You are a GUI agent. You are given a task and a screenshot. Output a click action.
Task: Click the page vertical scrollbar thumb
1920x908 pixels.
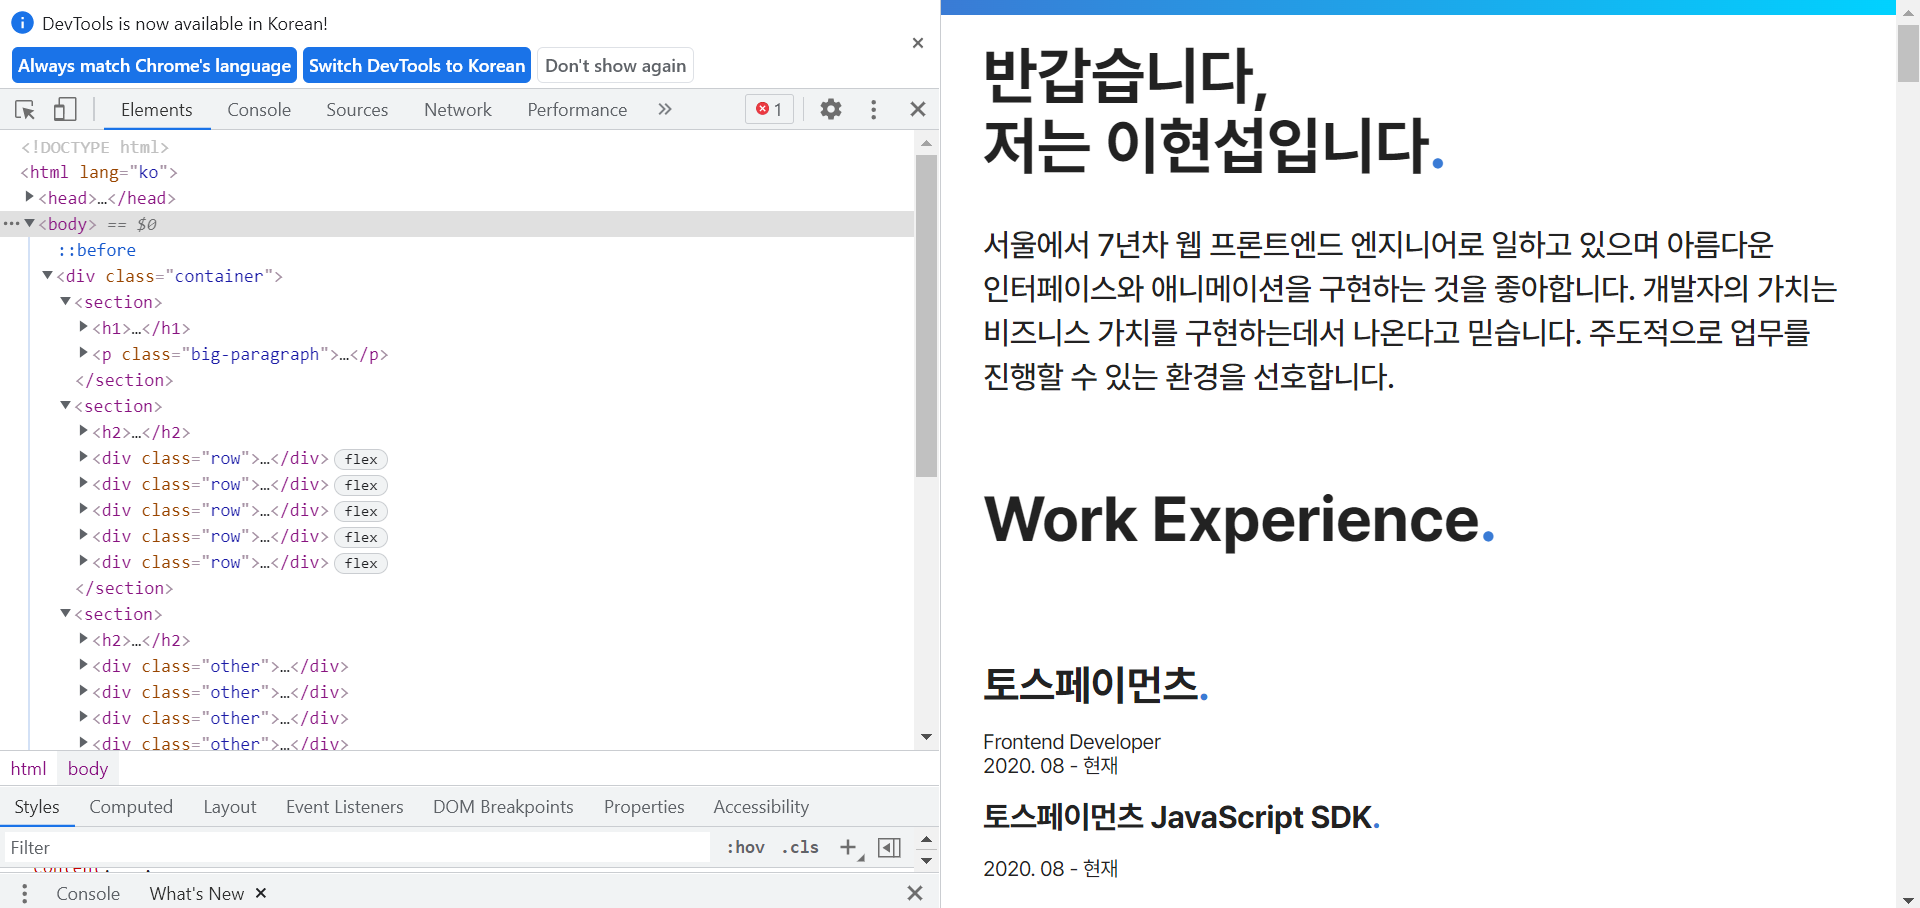(1908, 53)
